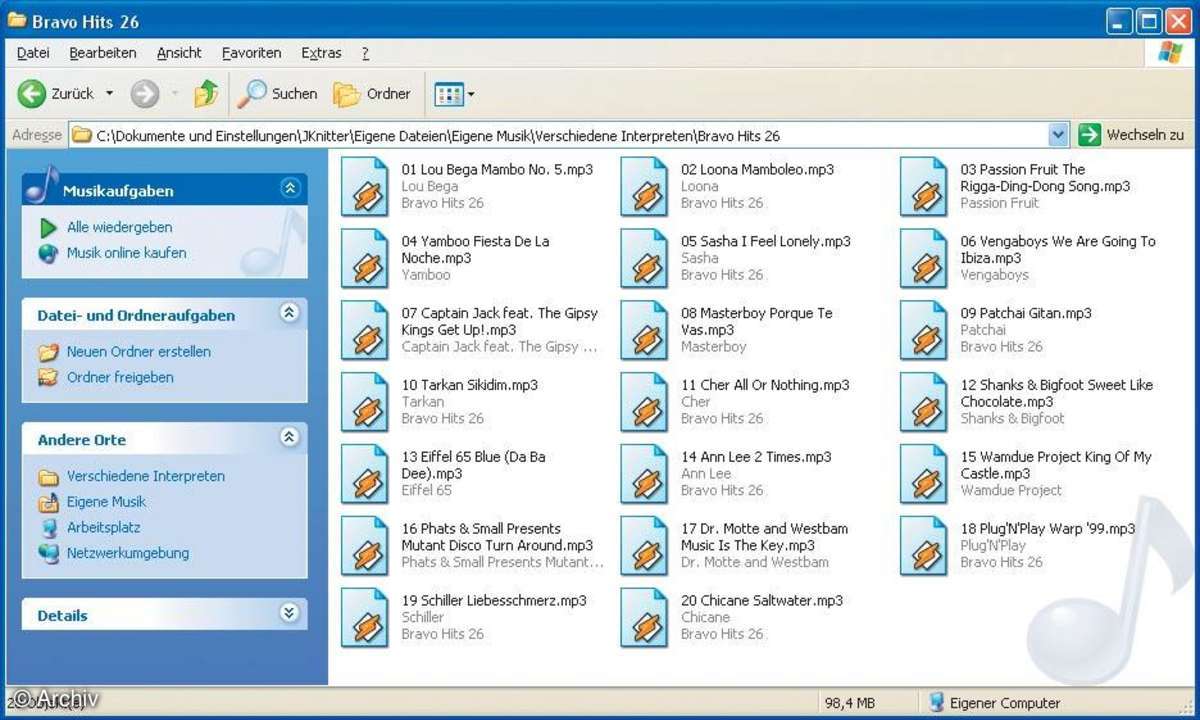Collapse the Musikaufgaben panel
1200x720 pixels.
[x=290, y=188]
